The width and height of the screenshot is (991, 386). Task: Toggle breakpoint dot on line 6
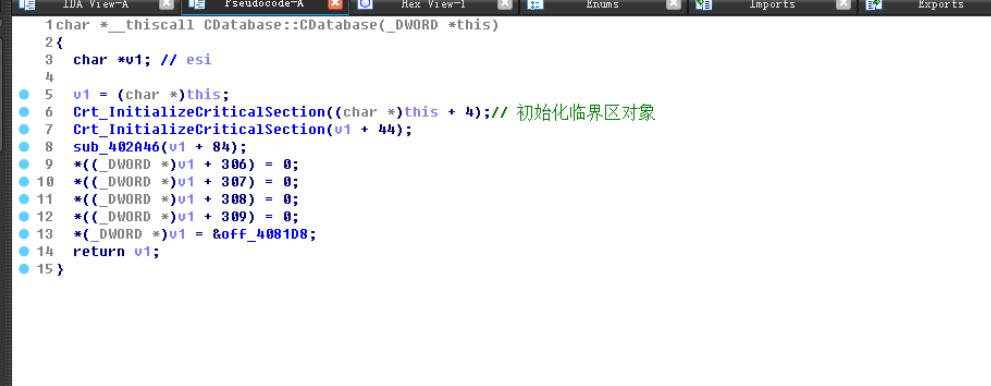point(24,112)
